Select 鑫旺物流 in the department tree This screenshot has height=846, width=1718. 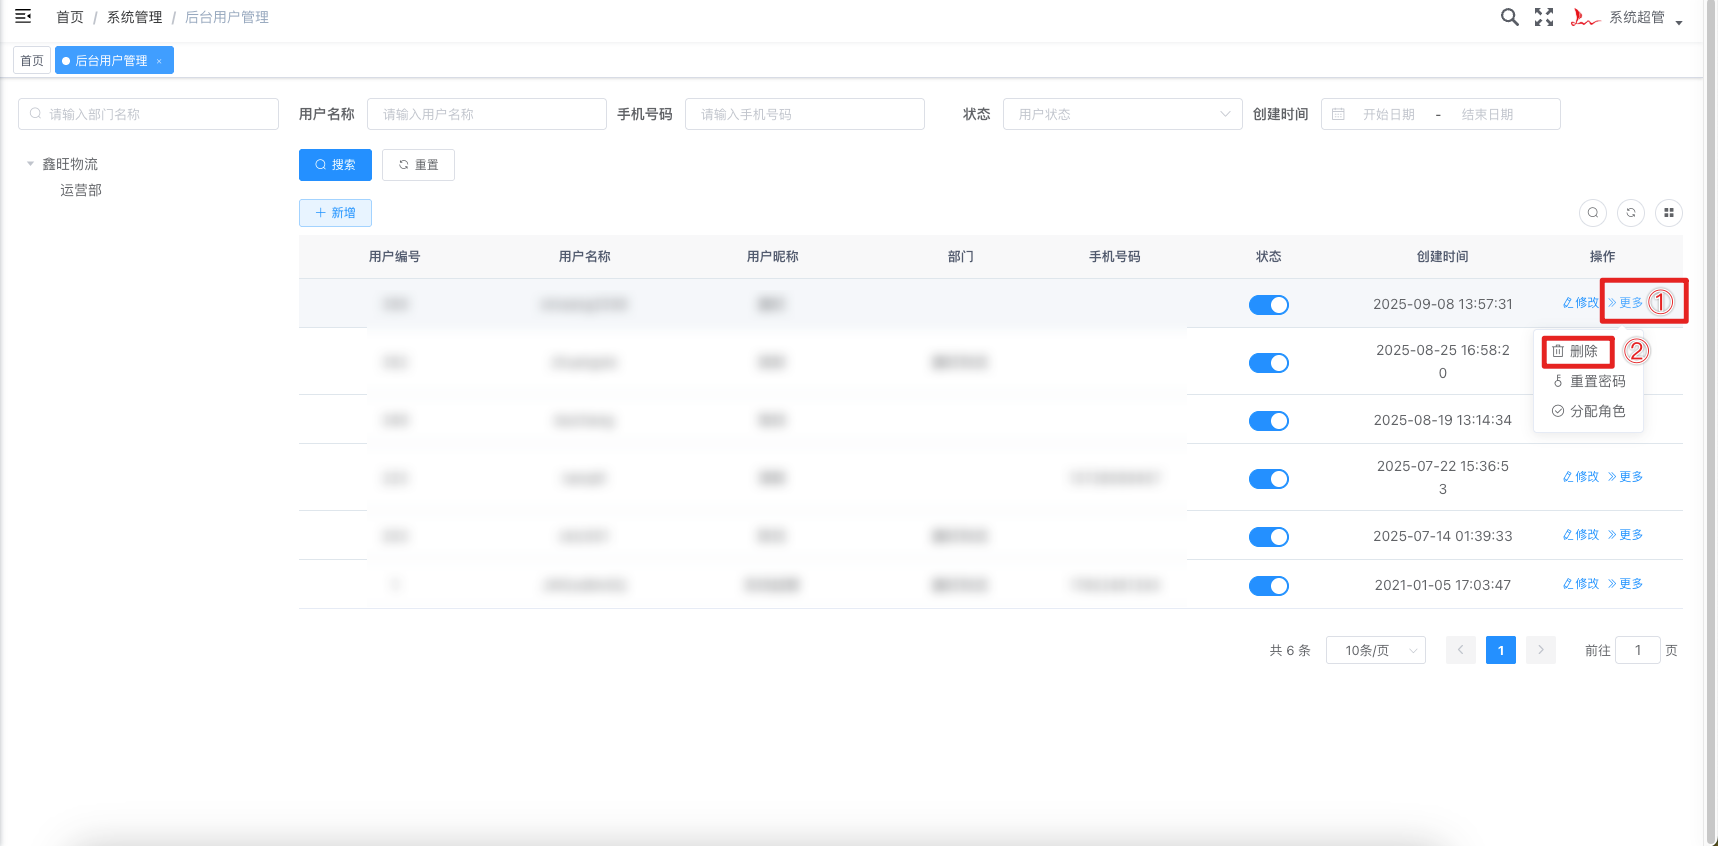70,164
